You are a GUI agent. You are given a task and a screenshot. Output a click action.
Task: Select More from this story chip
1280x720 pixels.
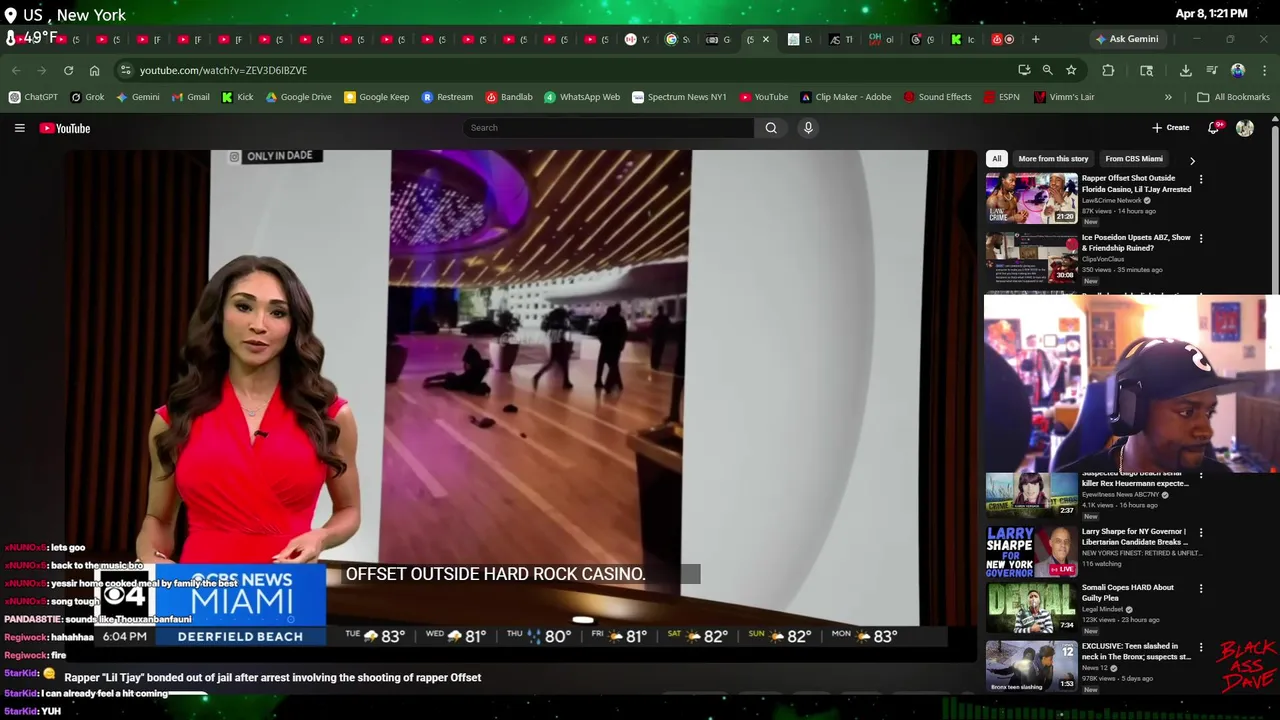pos(1053,159)
